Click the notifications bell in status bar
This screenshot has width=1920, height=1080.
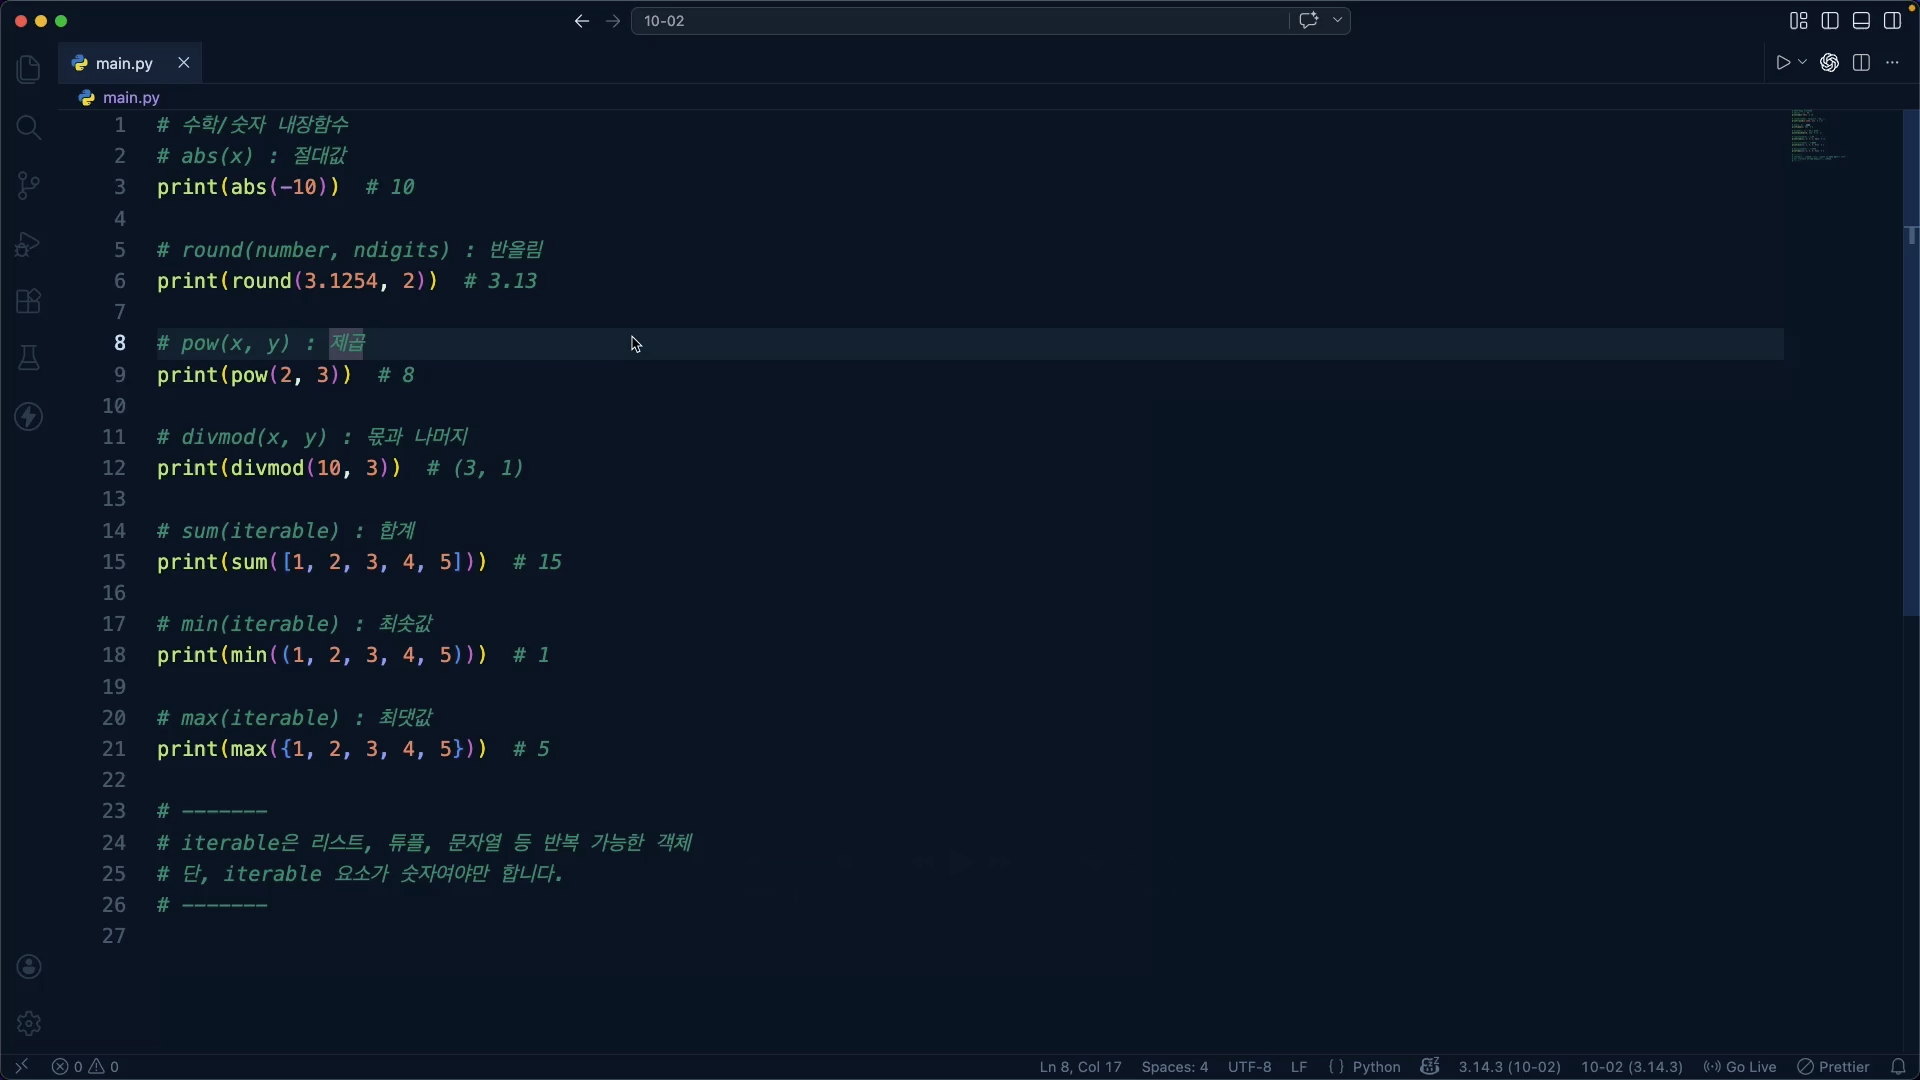[x=1898, y=1067]
